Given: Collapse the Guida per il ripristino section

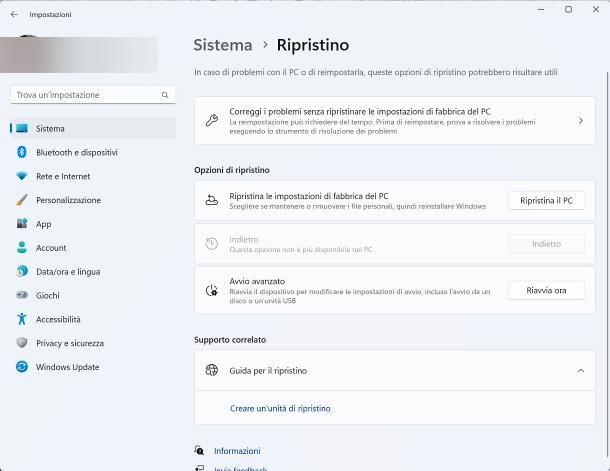Looking at the screenshot, I should [580, 371].
